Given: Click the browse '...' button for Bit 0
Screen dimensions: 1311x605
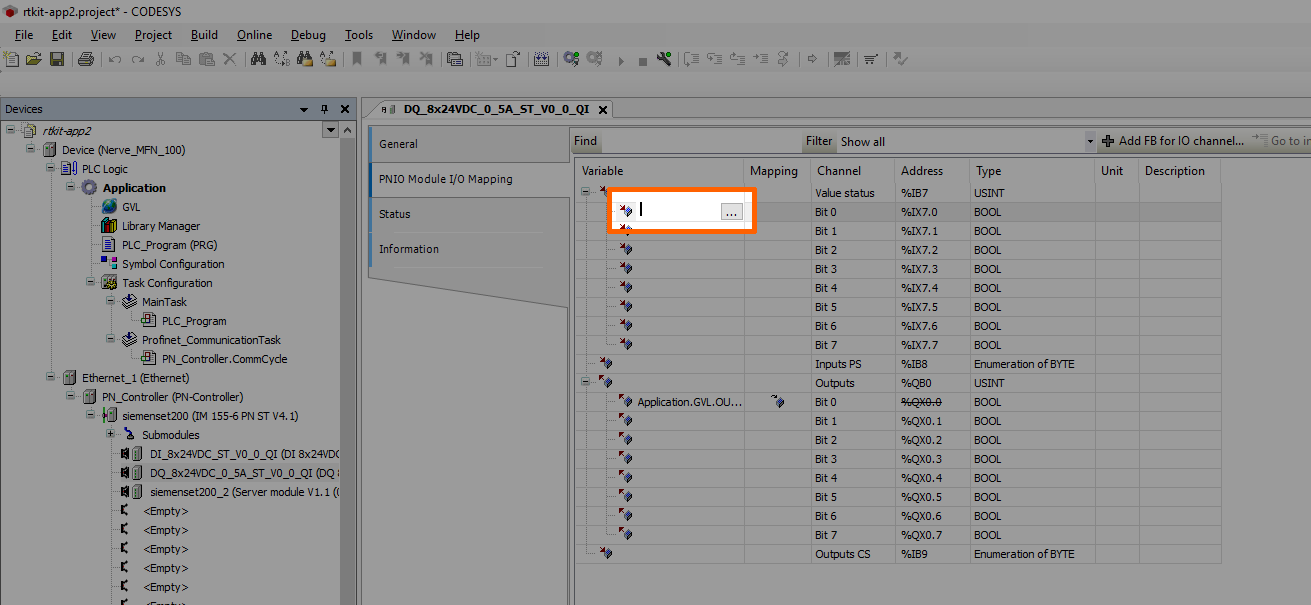Looking at the screenshot, I should [x=731, y=212].
